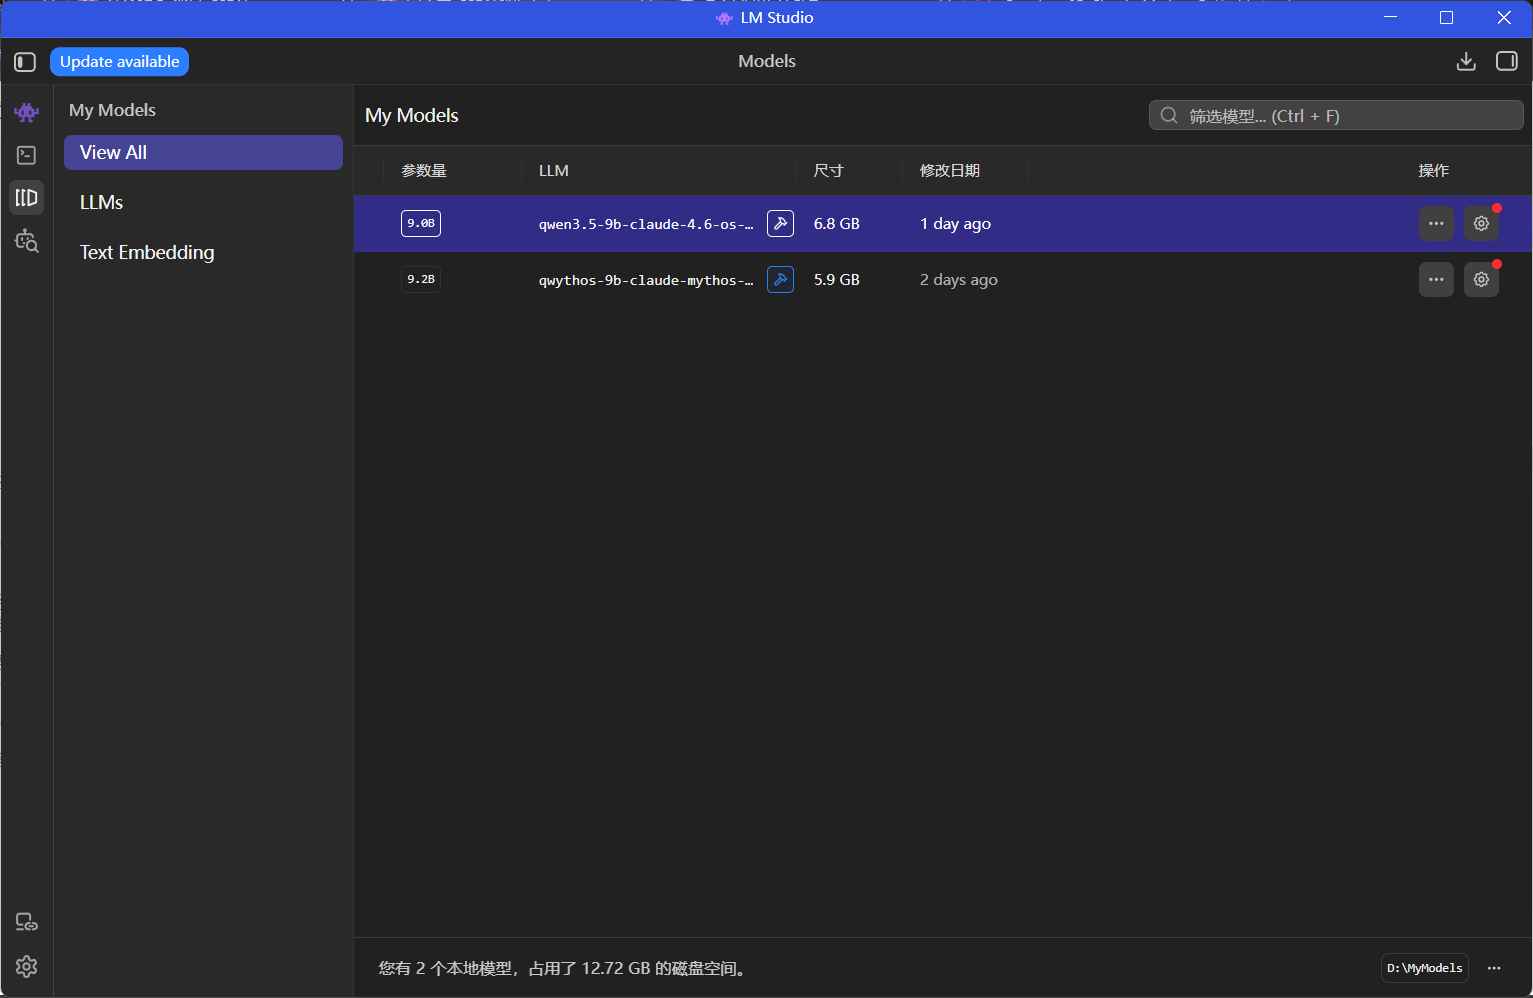Open the remote link icon in sidebar
Viewport: 1533px width, 998px height.
27,922
